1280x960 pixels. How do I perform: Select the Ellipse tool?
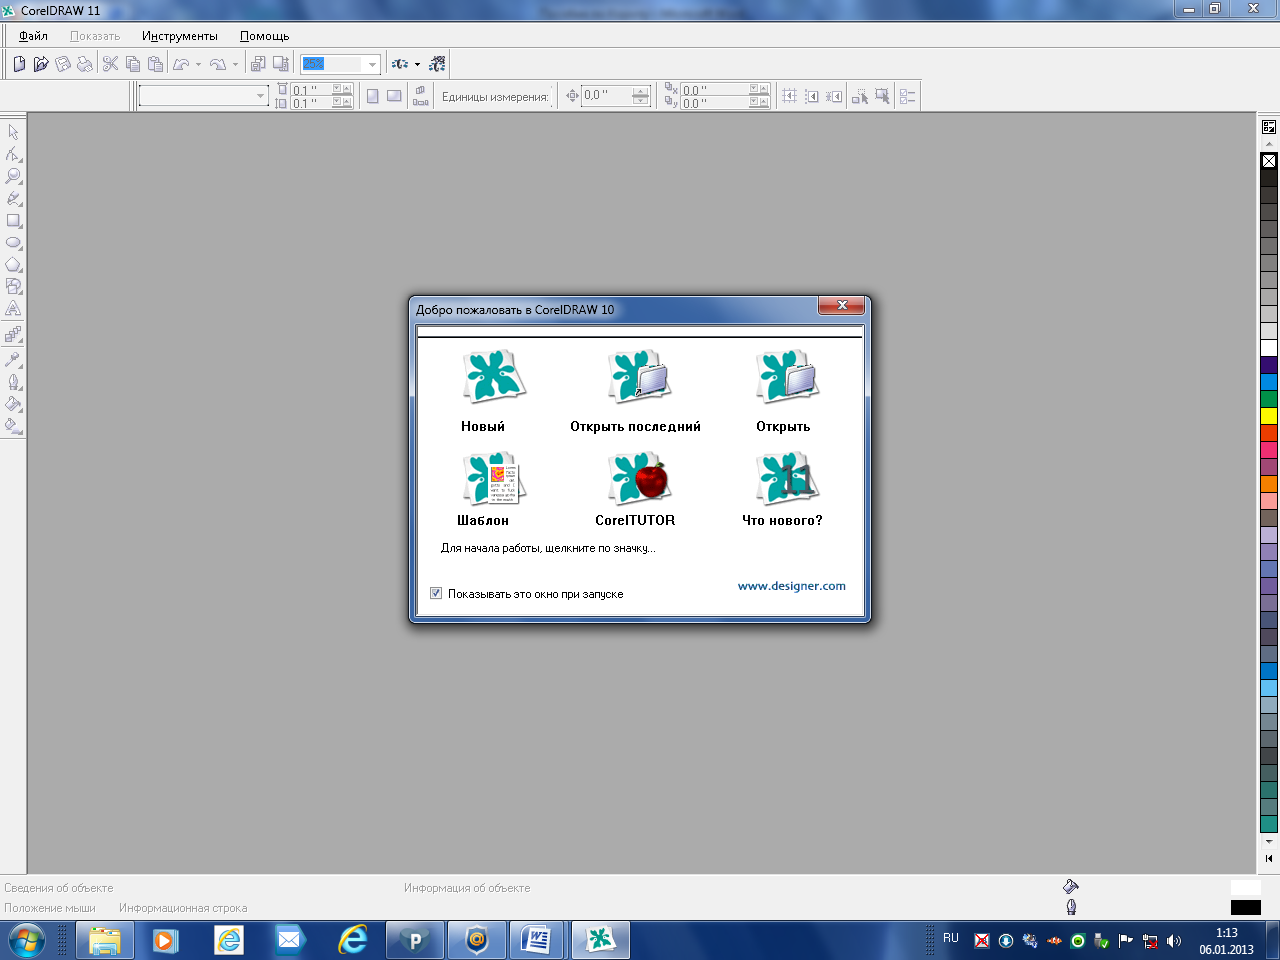tap(13, 243)
